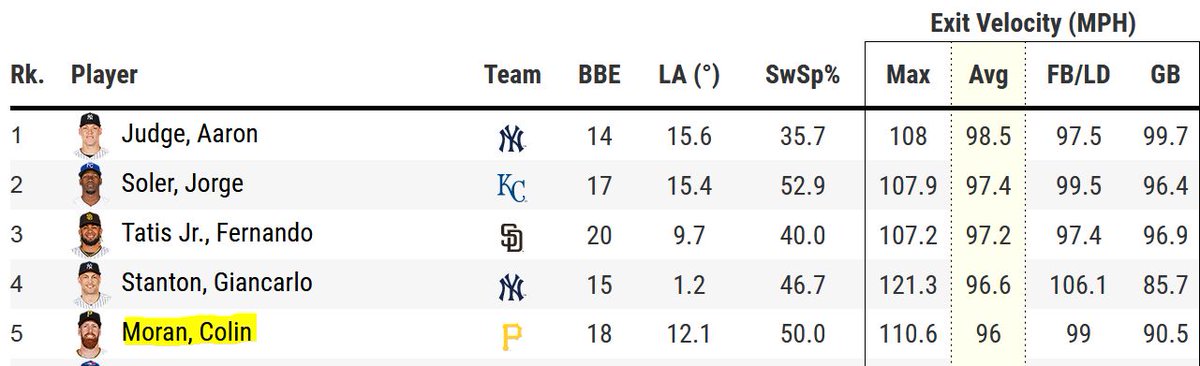Sort by the Max exit velocity header
1200x366 pixels.
point(908,75)
